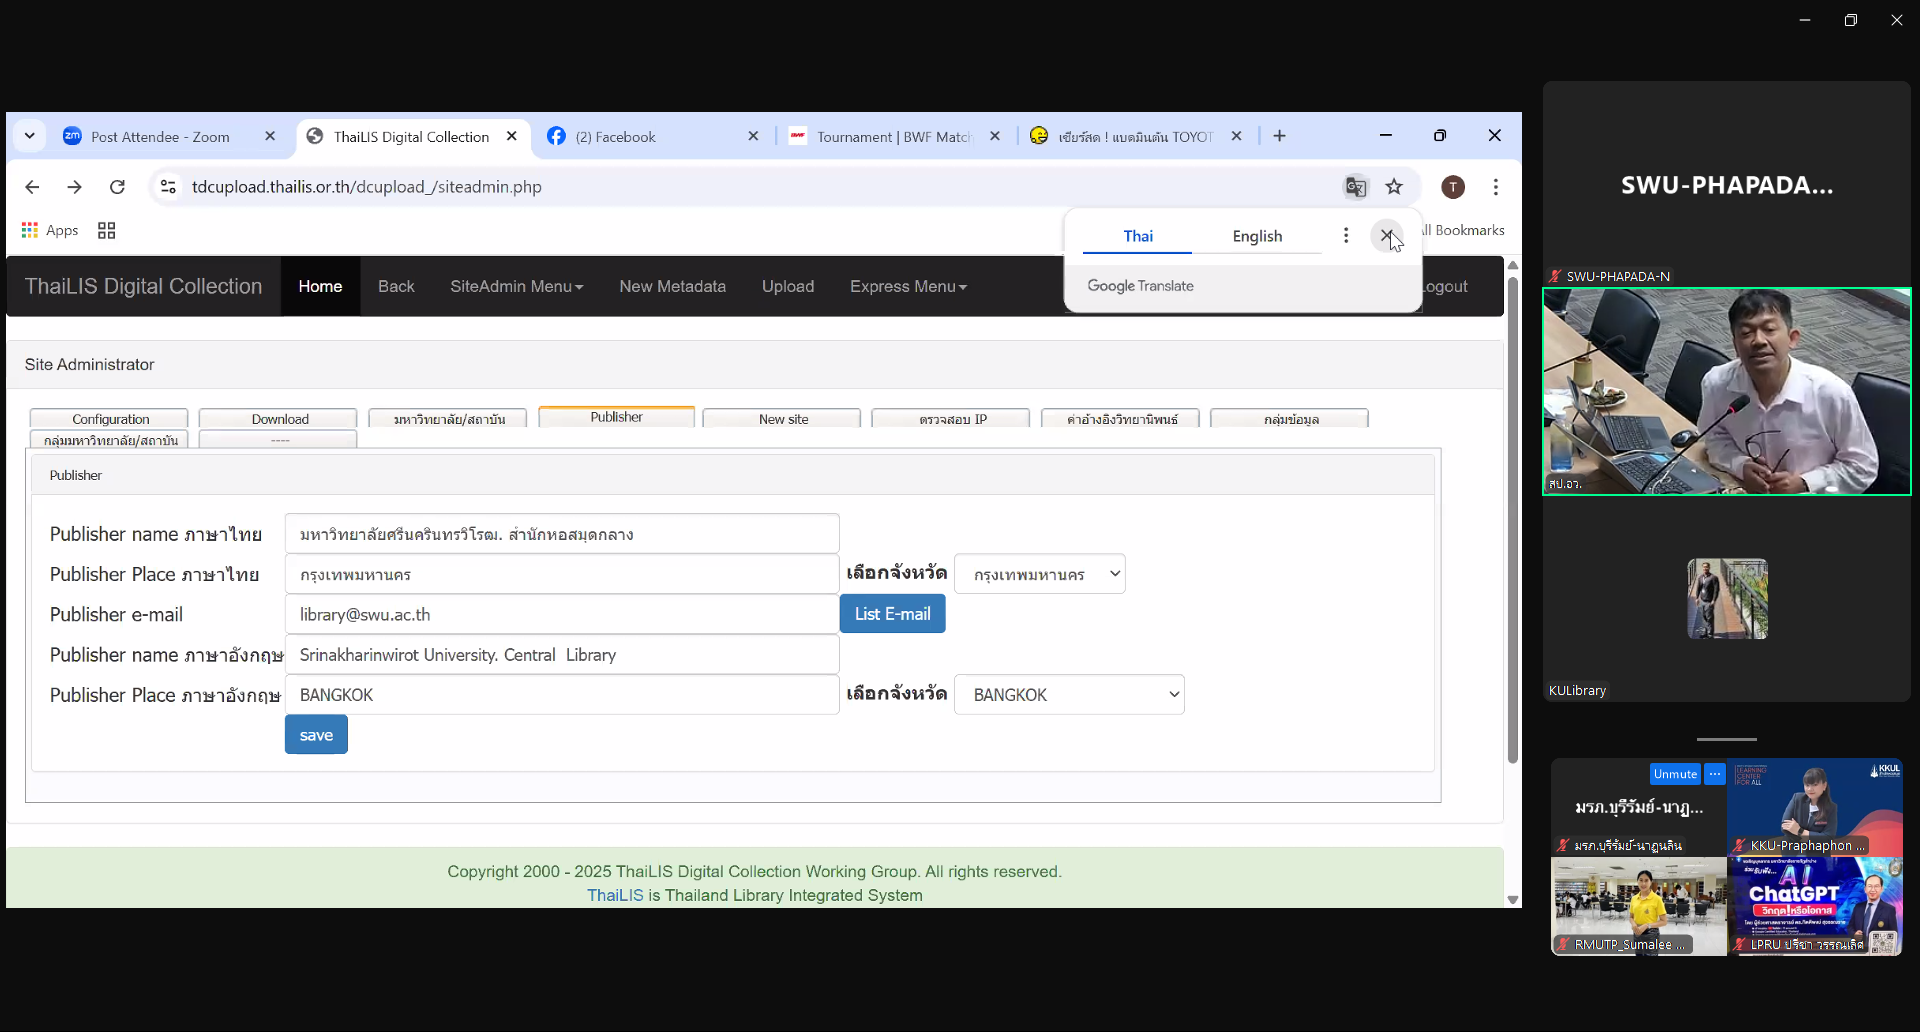Open the มหาวิทยาลัย/สถาบัน tab
This screenshot has width=1920, height=1032.
(449, 419)
